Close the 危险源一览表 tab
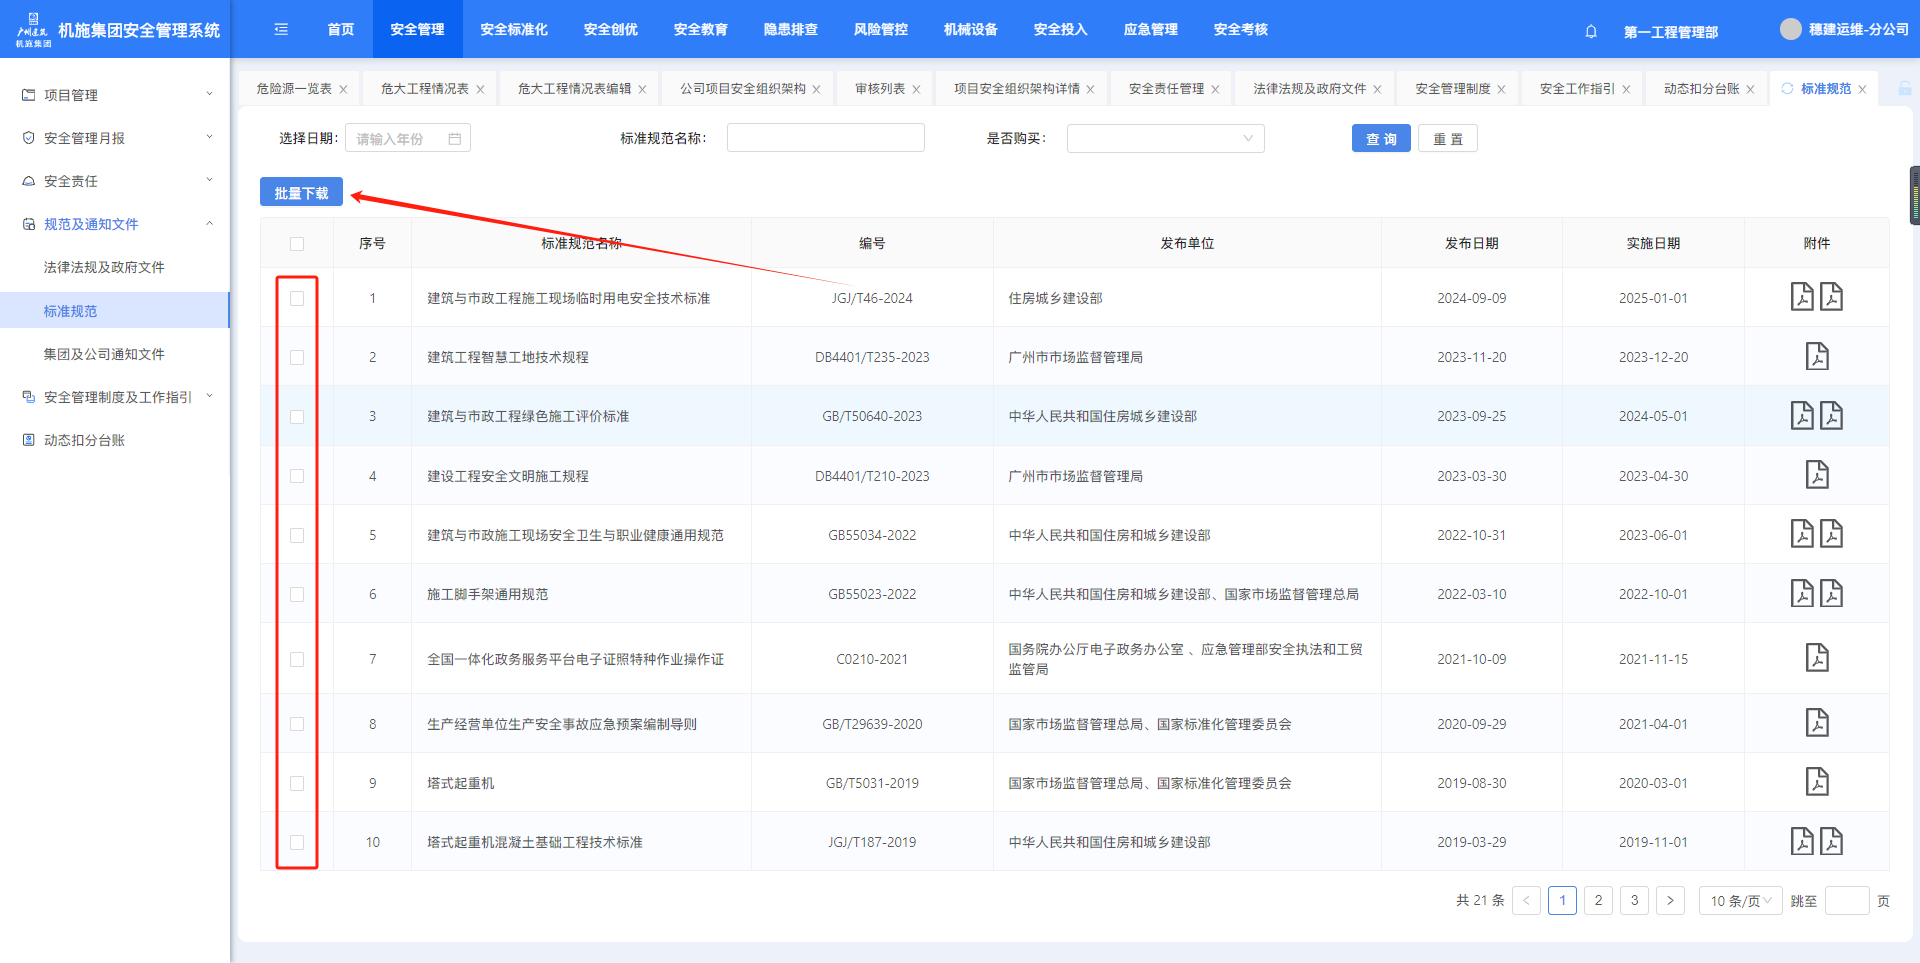 (343, 90)
